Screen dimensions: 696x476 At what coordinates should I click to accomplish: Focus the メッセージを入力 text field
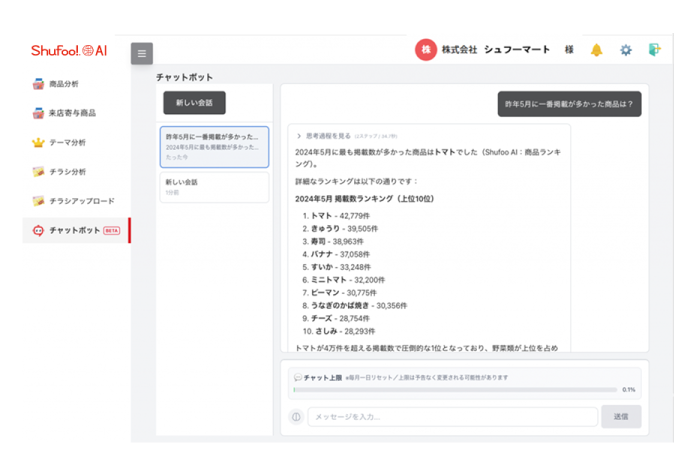coord(452,417)
